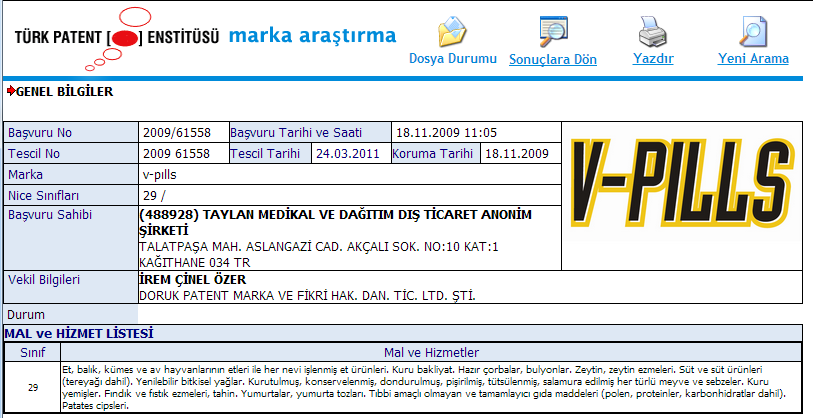Screen dimensions: 813x418
Task: Click the Tescil No value 2009 61558
Action: 176,153
